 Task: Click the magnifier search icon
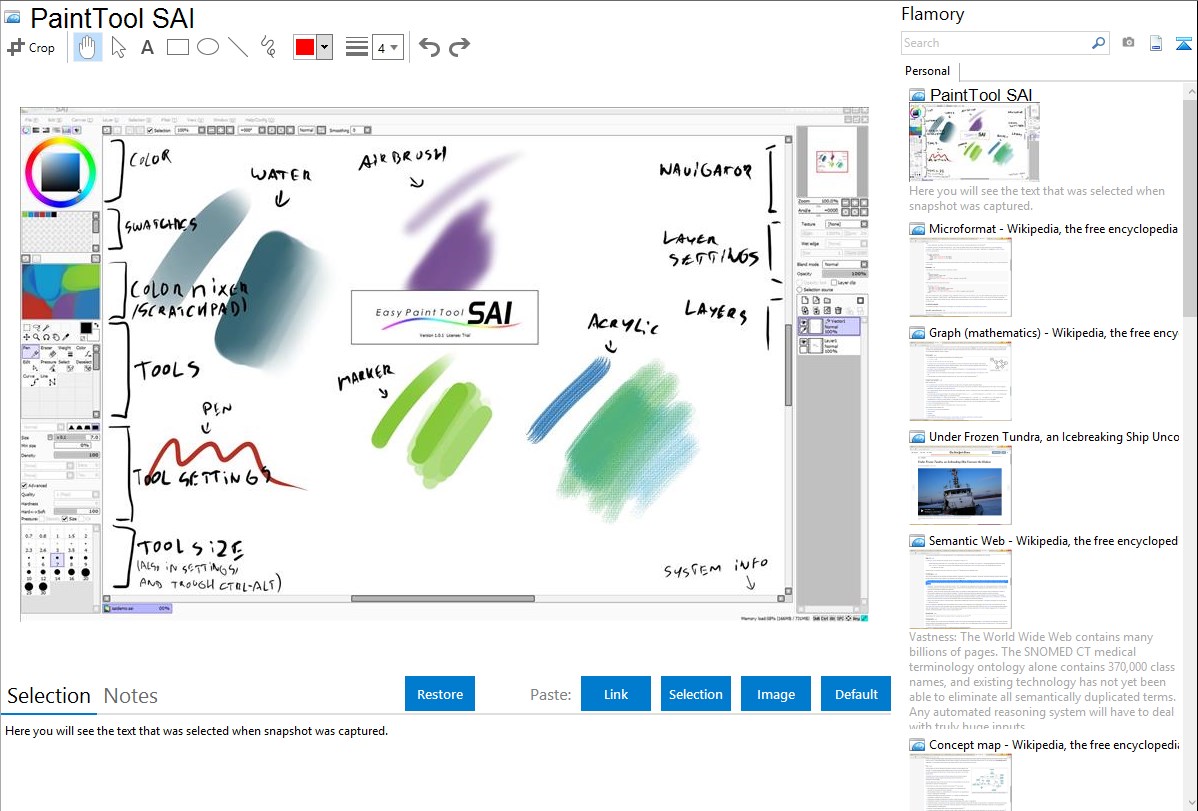point(1099,43)
